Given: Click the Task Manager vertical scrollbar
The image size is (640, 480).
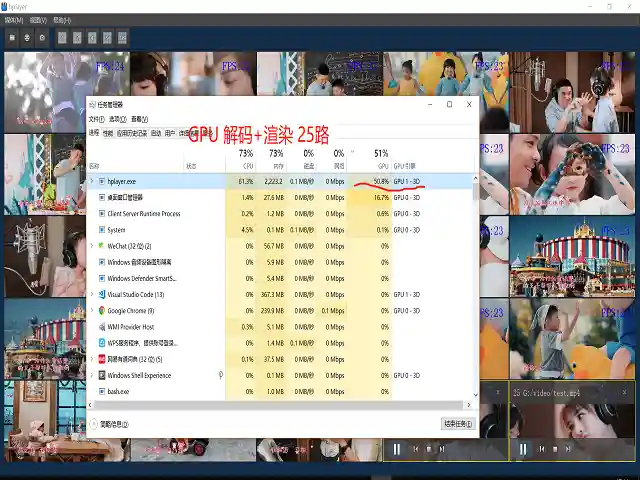Looking at the screenshot, I should click(476, 280).
